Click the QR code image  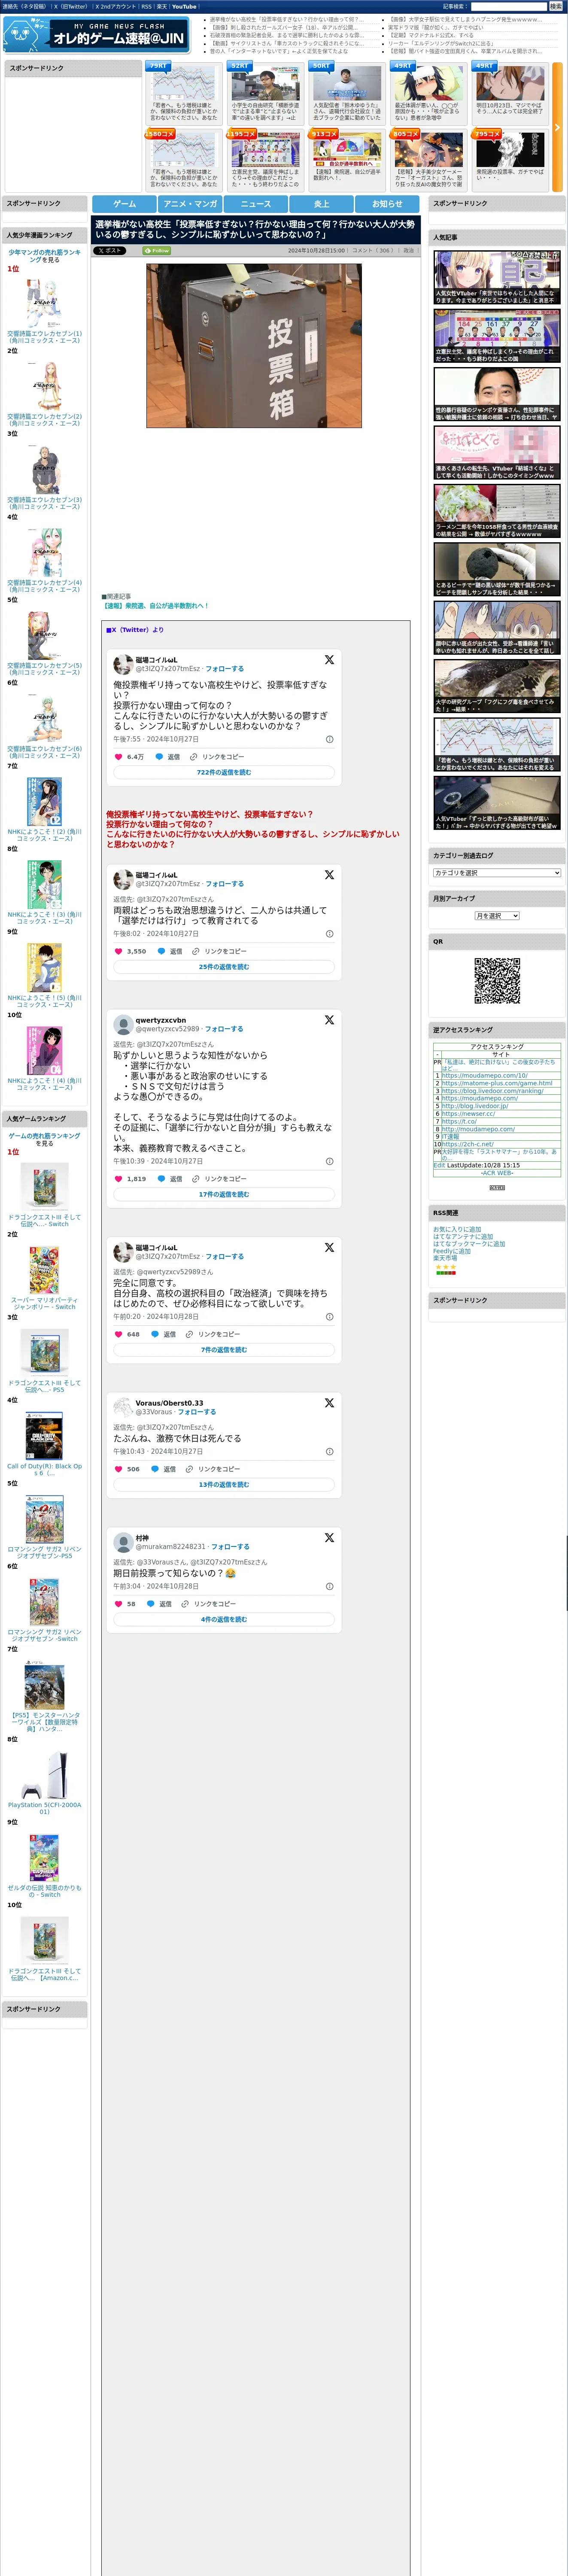[x=497, y=981]
